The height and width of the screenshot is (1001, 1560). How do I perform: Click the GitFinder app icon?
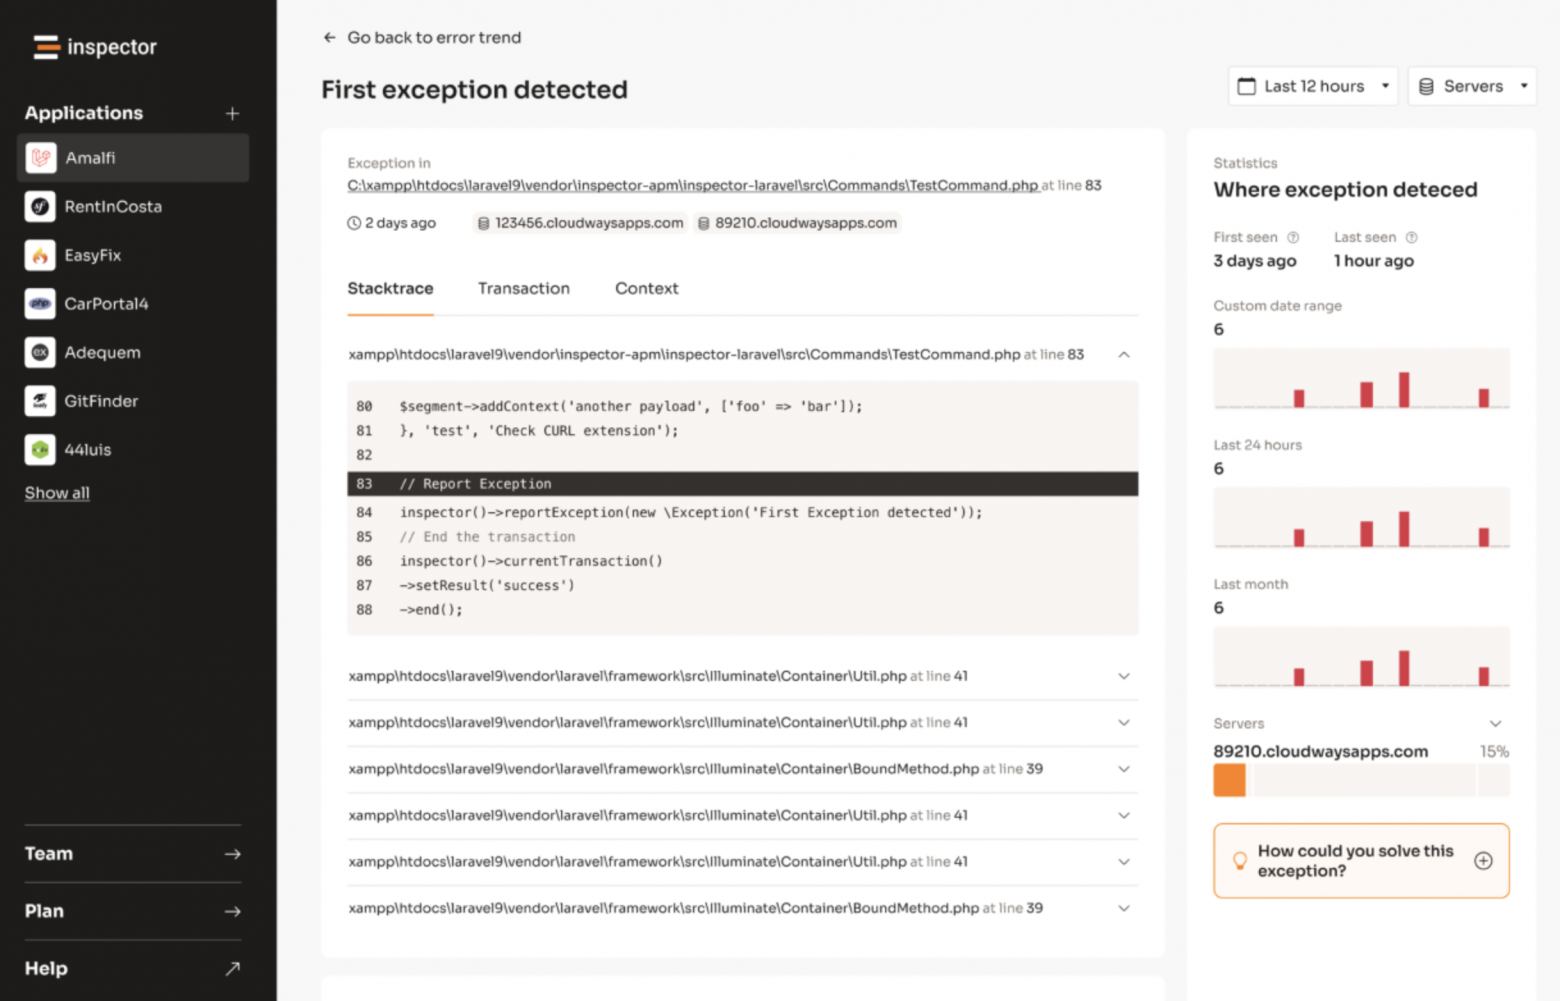point(39,401)
